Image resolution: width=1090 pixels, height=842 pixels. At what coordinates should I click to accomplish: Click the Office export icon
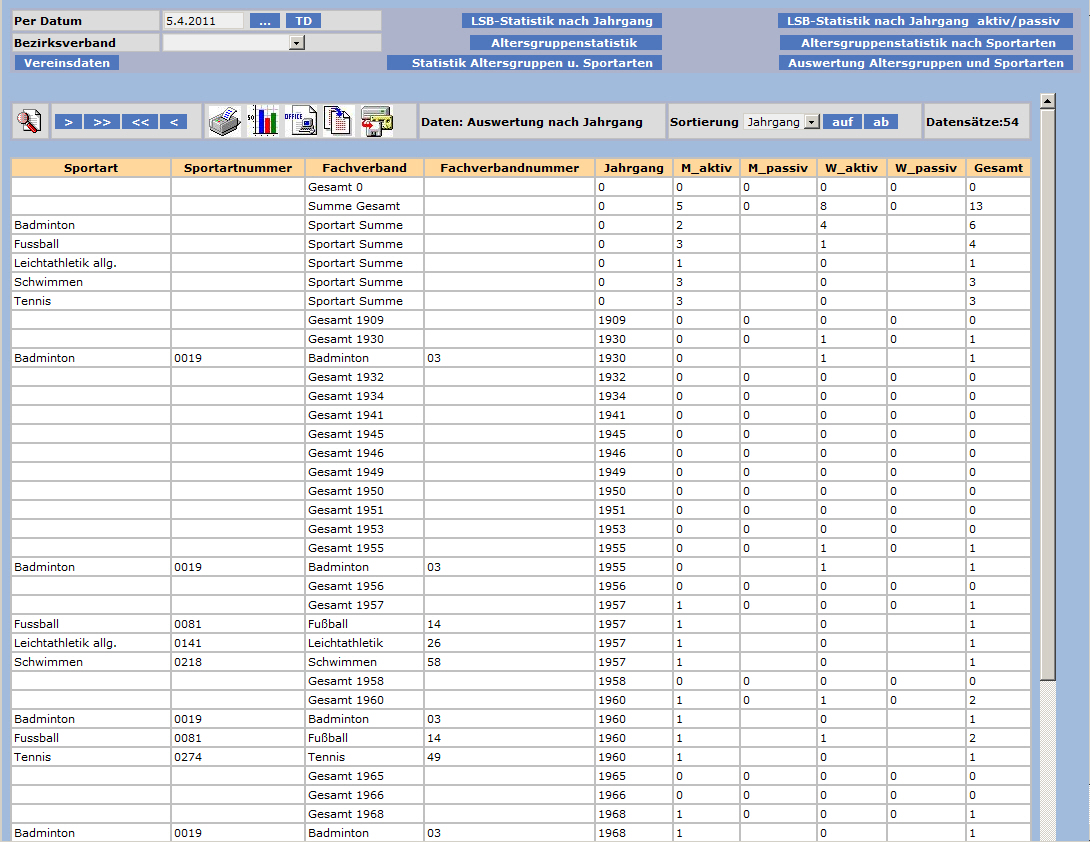click(300, 122)
